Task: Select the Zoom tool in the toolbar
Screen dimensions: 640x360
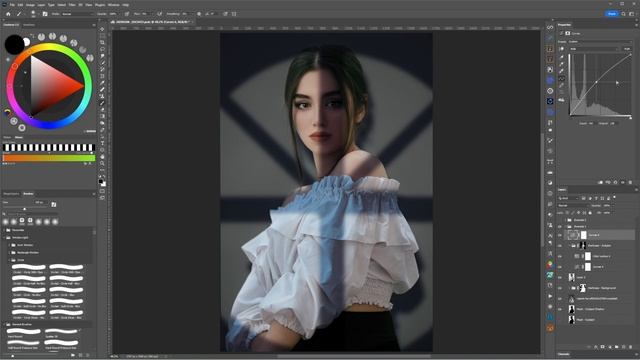Action: point(102,163)
